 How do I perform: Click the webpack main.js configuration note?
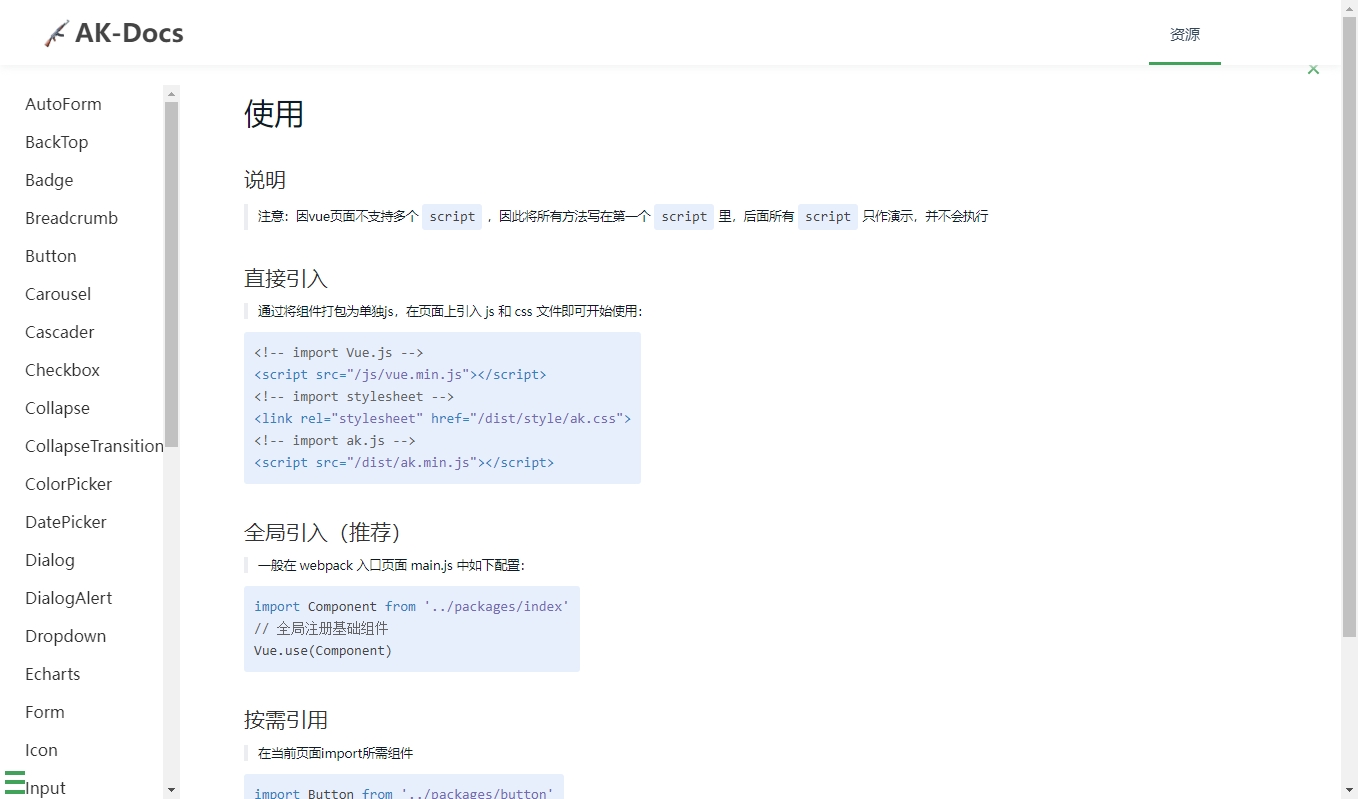click(391, 565)
